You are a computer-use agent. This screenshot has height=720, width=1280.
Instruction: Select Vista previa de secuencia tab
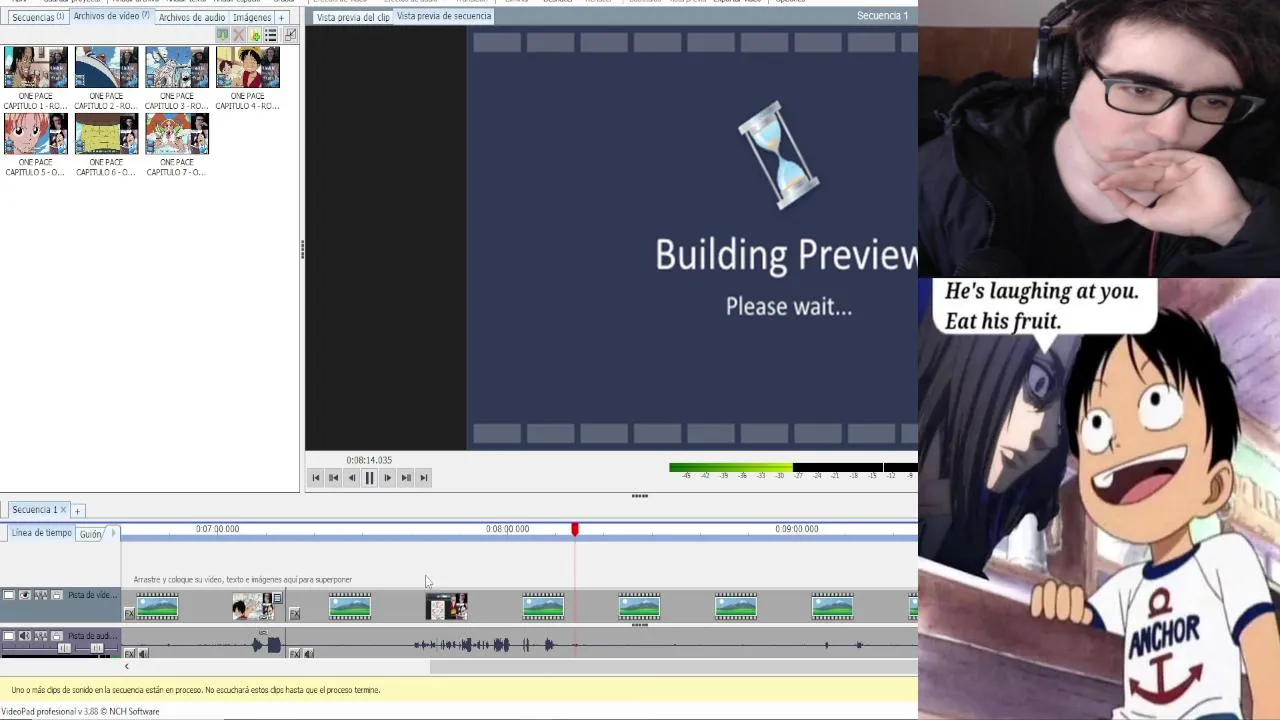point(444,16)
